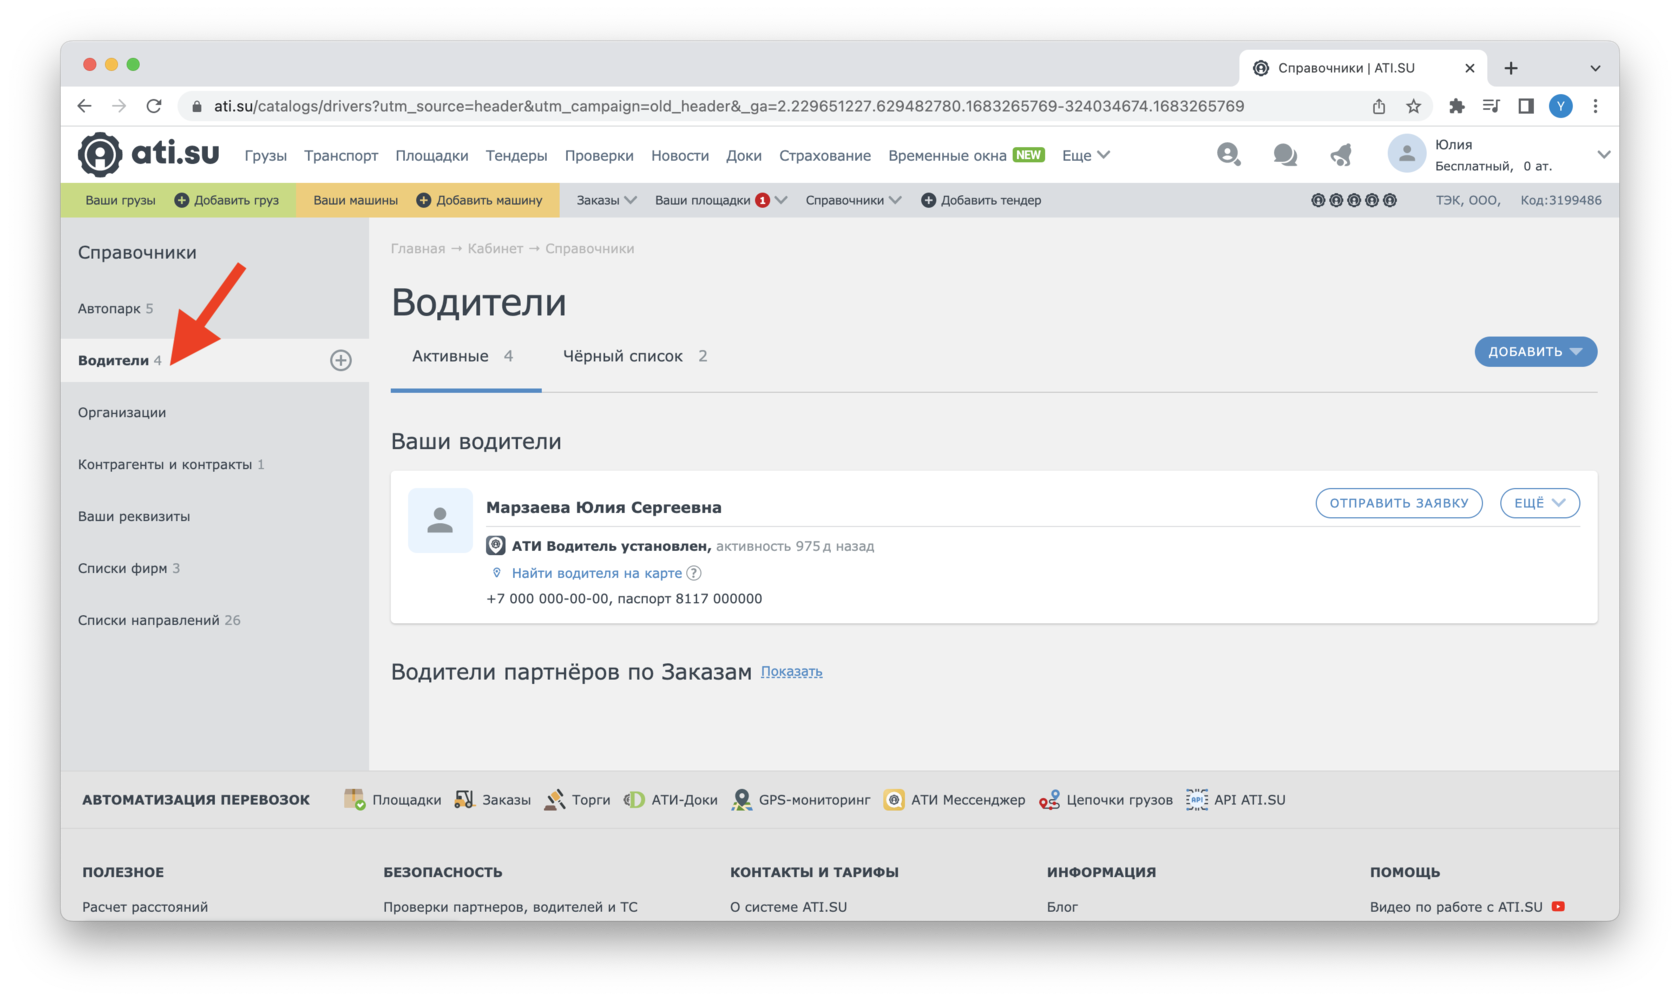
Task: Open the ЕЩЁ dropdown on driver card
Action: point(1539,503)
